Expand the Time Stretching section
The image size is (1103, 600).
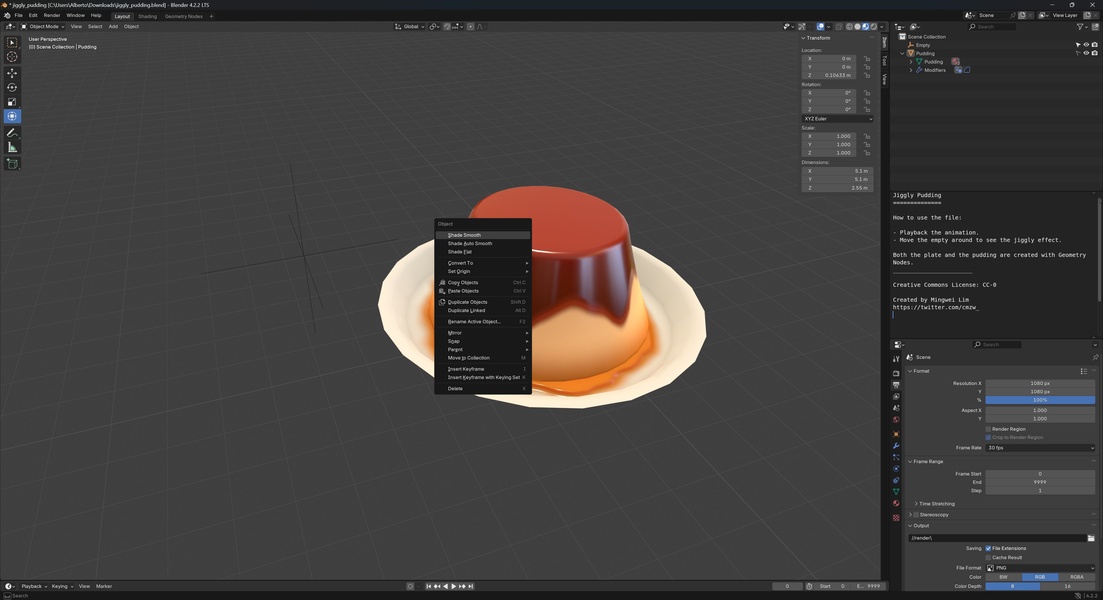(x=936, y=504)
